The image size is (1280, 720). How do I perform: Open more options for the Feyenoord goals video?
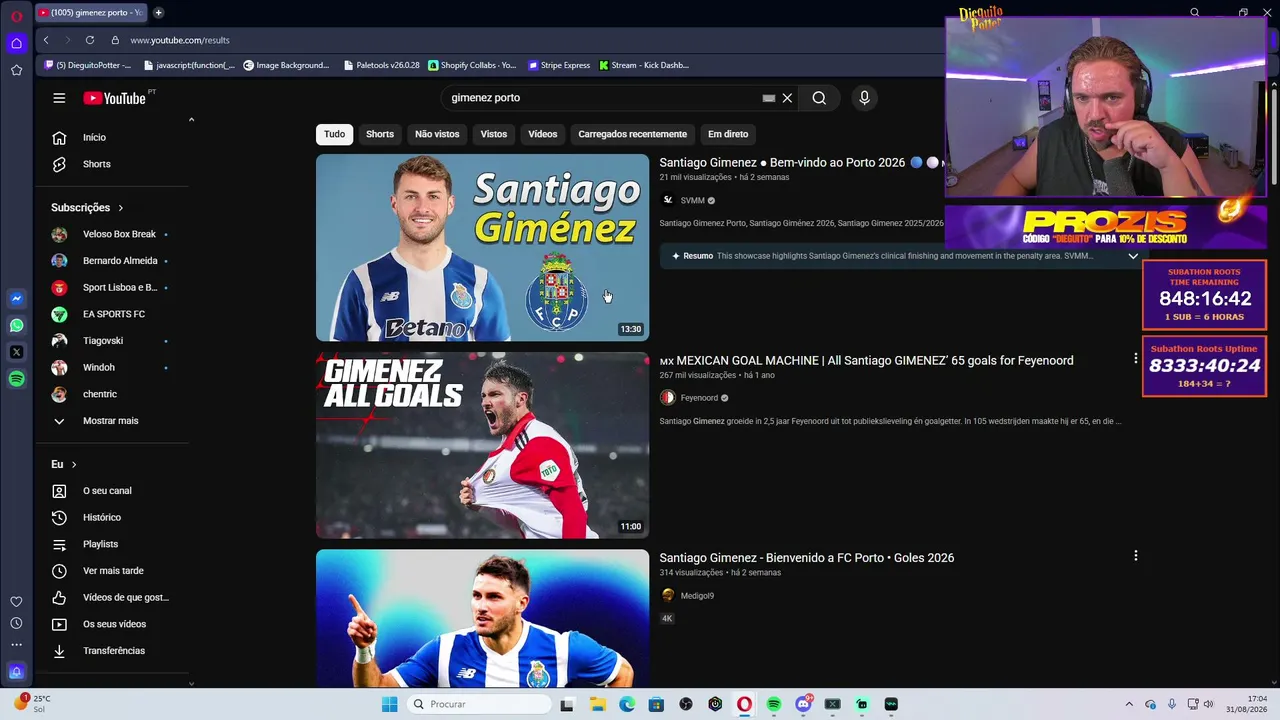point(1135,358)
